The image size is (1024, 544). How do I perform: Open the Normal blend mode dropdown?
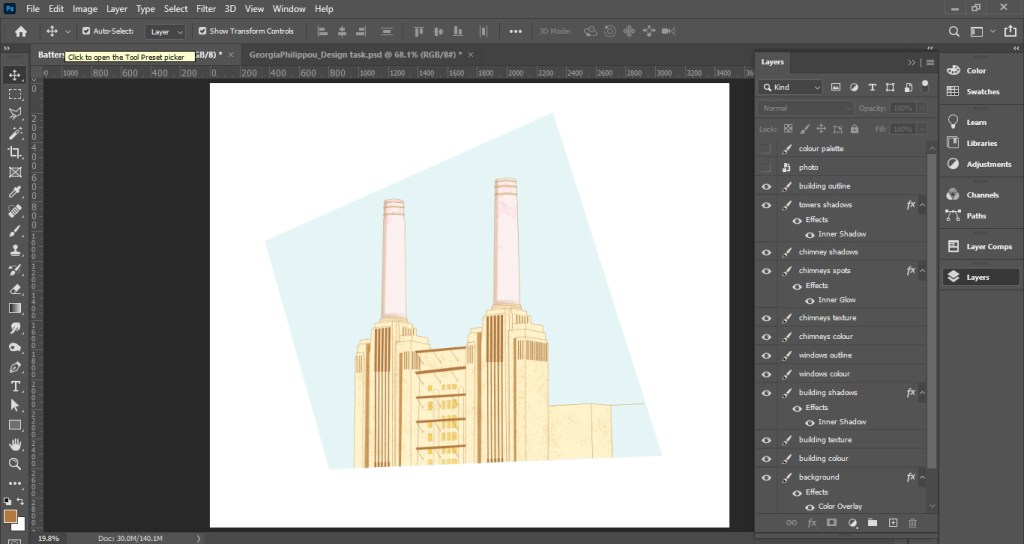tap(806, 108)
